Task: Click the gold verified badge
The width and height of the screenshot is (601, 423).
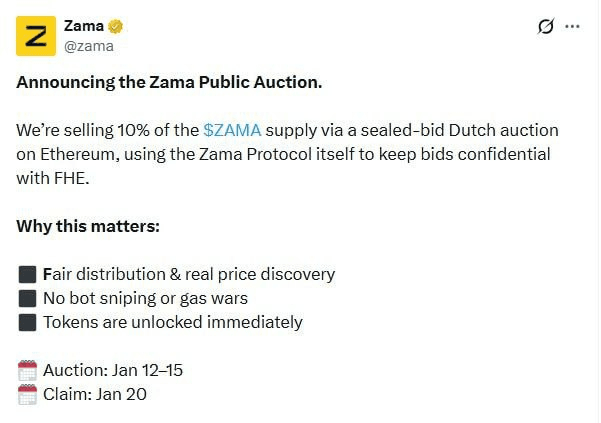Action: 116,26
